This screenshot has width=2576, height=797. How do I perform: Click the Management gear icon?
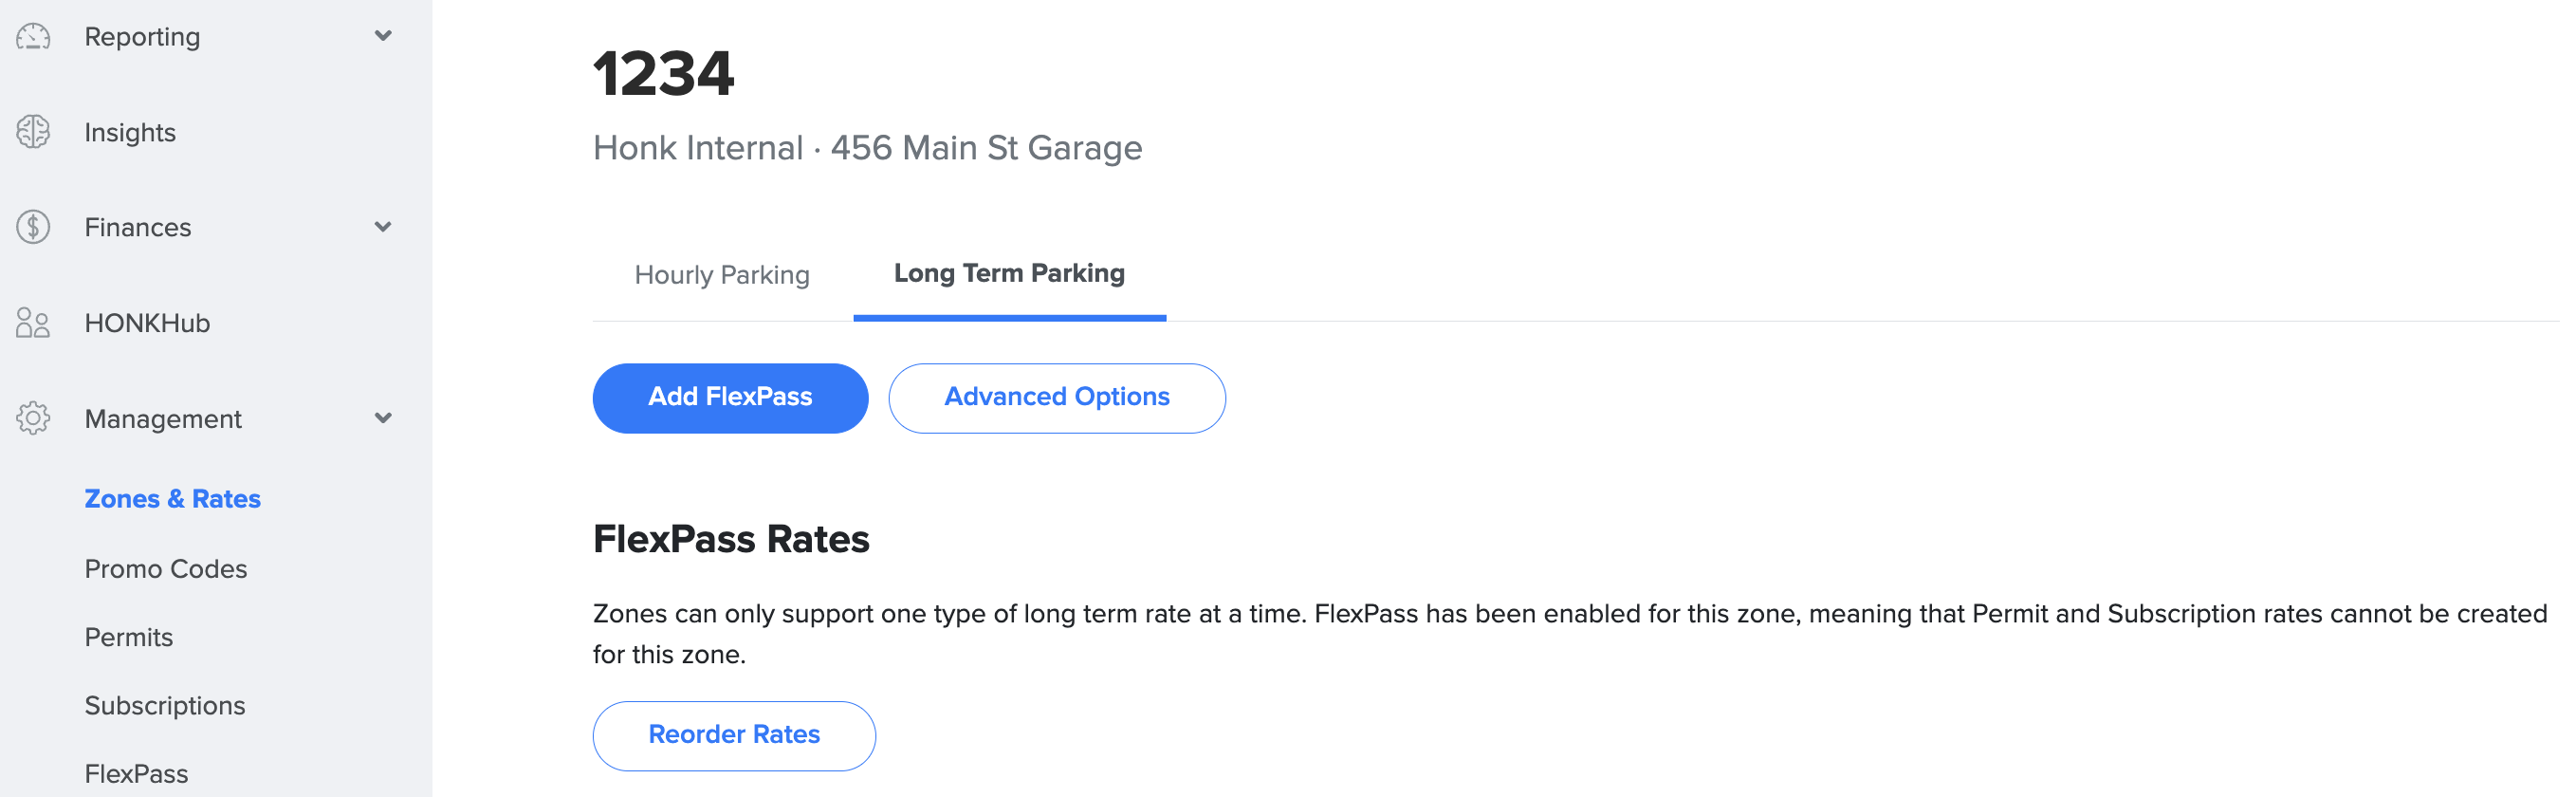(x=33, y=418)
